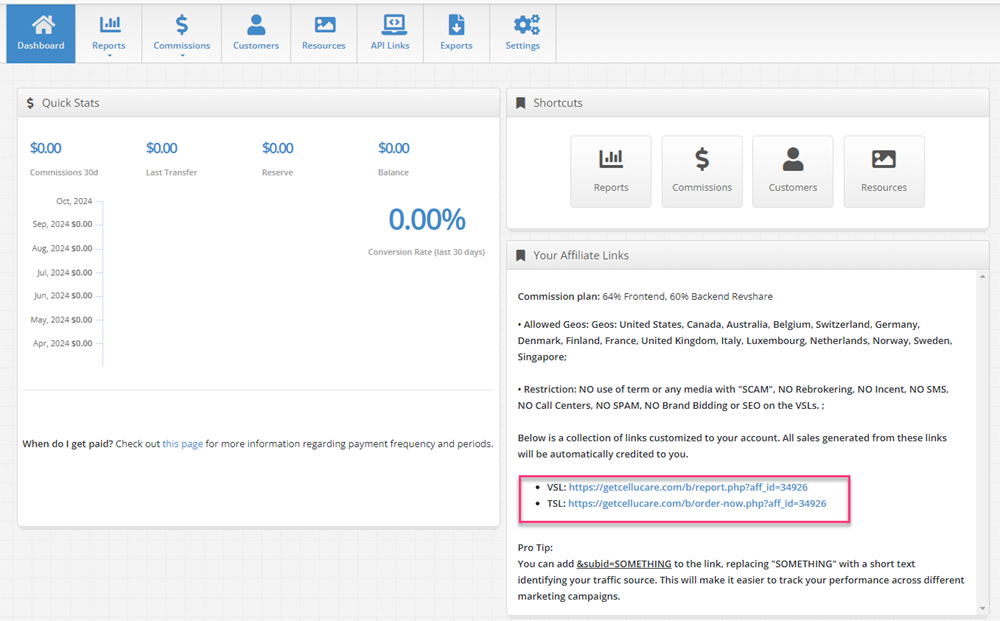Open the Exports download icon
The height and width of the screenshot is (621, 1000).
(x=456, y=25)
